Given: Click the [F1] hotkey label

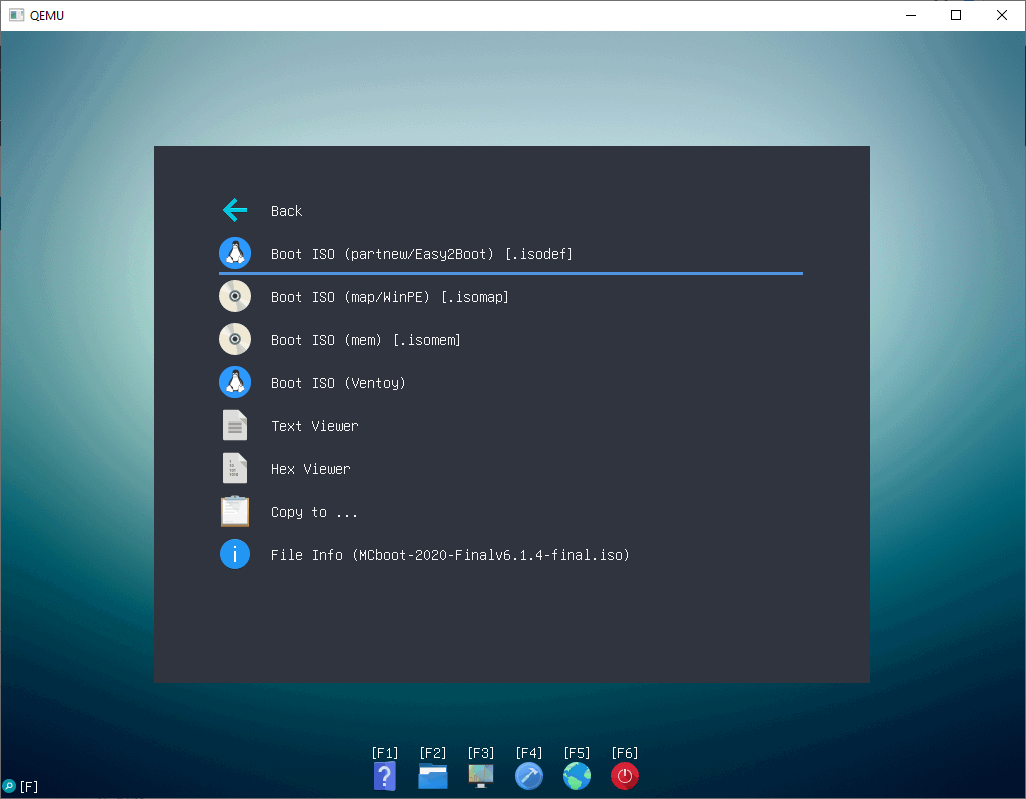Looking at the screenshot, I should [x=385, y=753].
